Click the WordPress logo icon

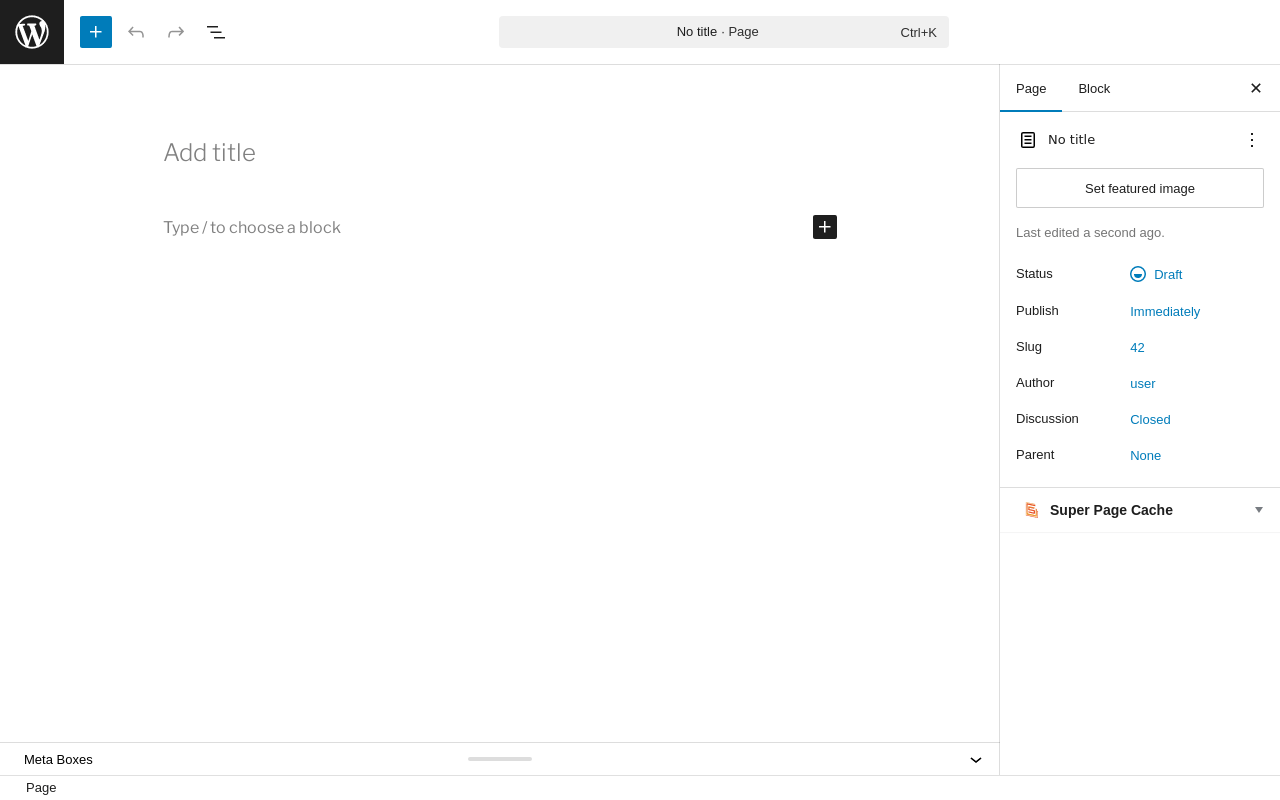point(32,32)
